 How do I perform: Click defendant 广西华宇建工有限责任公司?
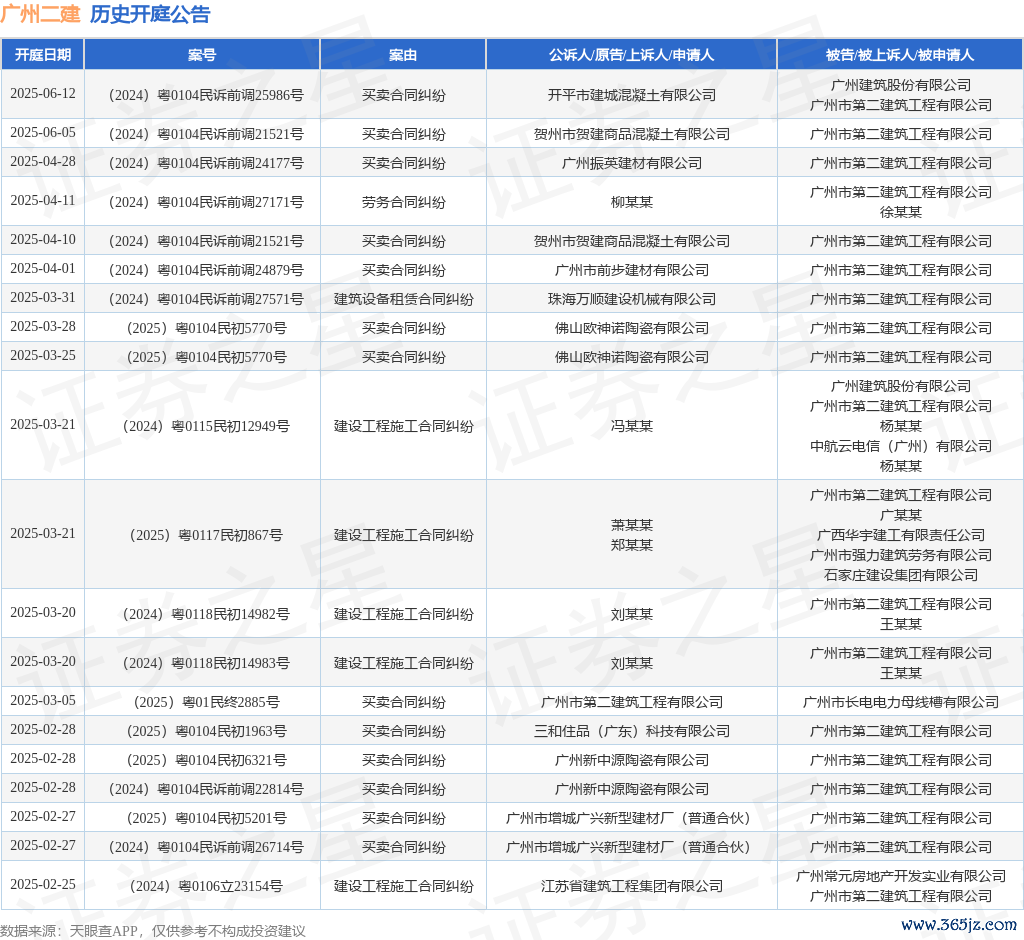click(x=901, y=535)
